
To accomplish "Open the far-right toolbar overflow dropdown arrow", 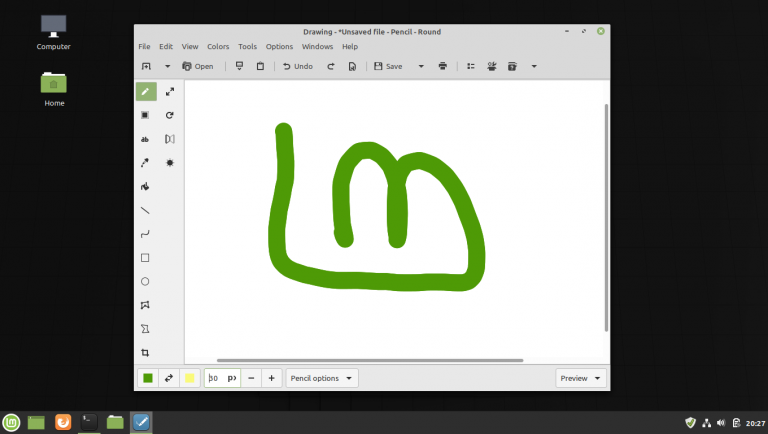I will (534, 66).
